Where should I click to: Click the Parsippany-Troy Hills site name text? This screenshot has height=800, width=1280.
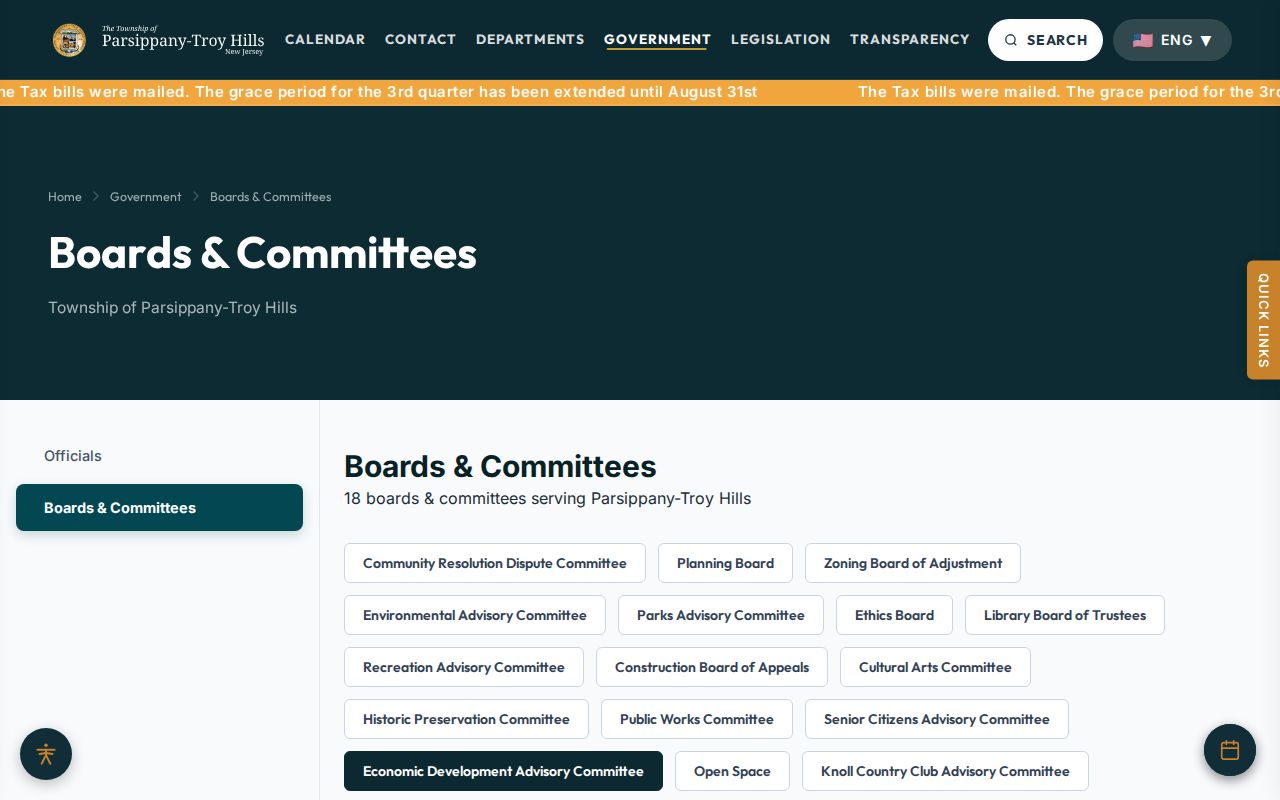pos(183,41)
